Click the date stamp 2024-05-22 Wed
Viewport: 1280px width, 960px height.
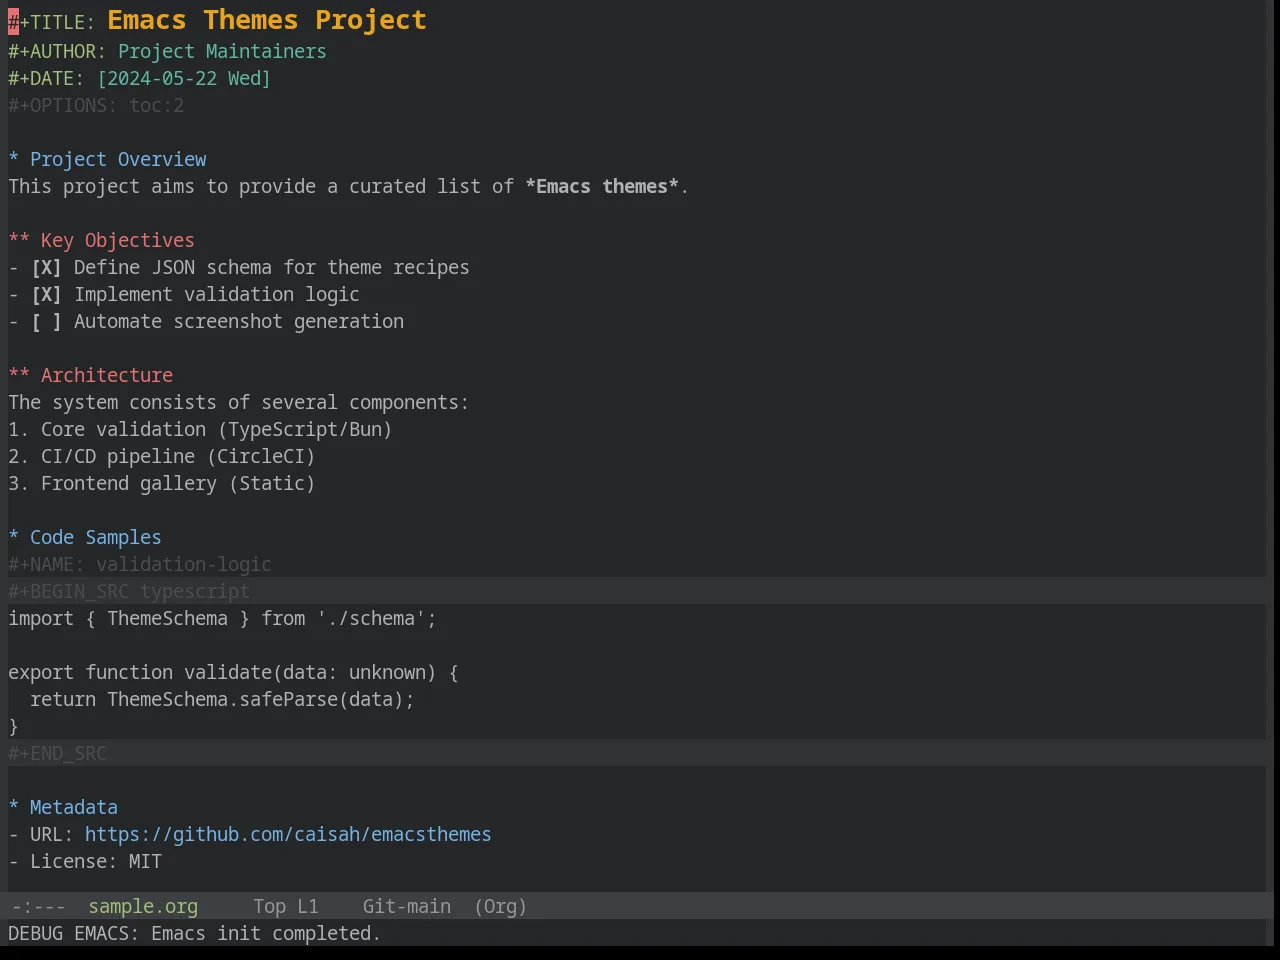pos(184,78)
